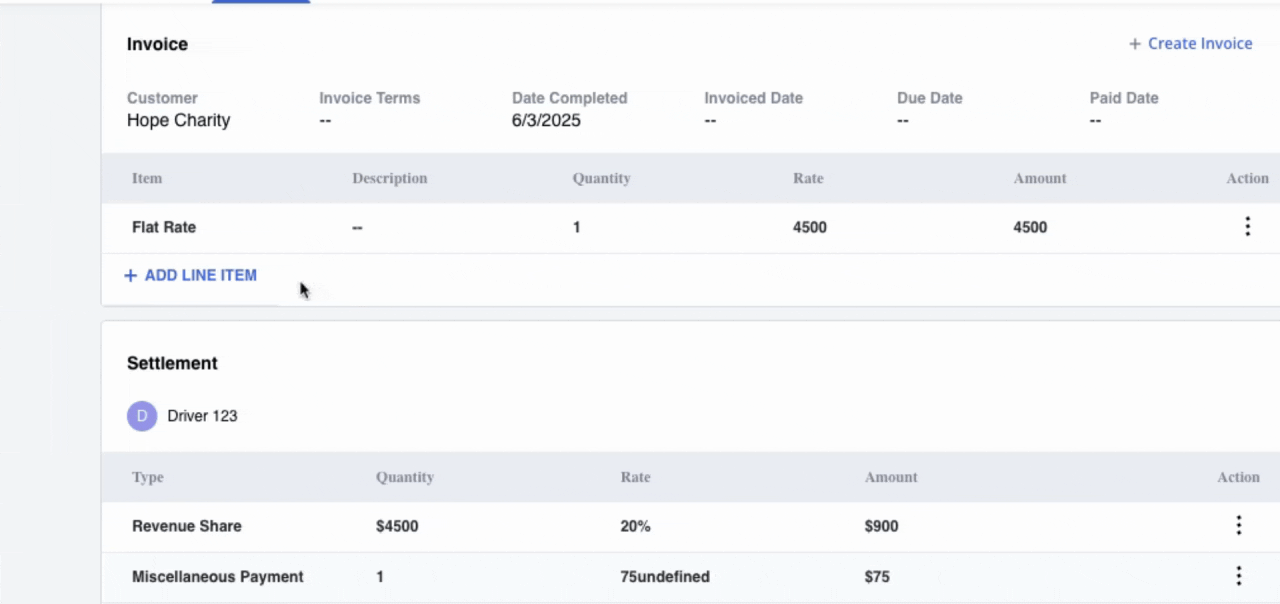Click the settlement table Type header
The width and height of the screenshot is (1280, 604).
pos(148,477)
